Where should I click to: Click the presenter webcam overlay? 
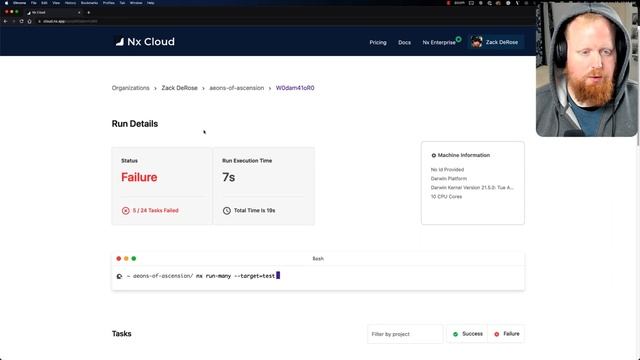click(587, 69)
